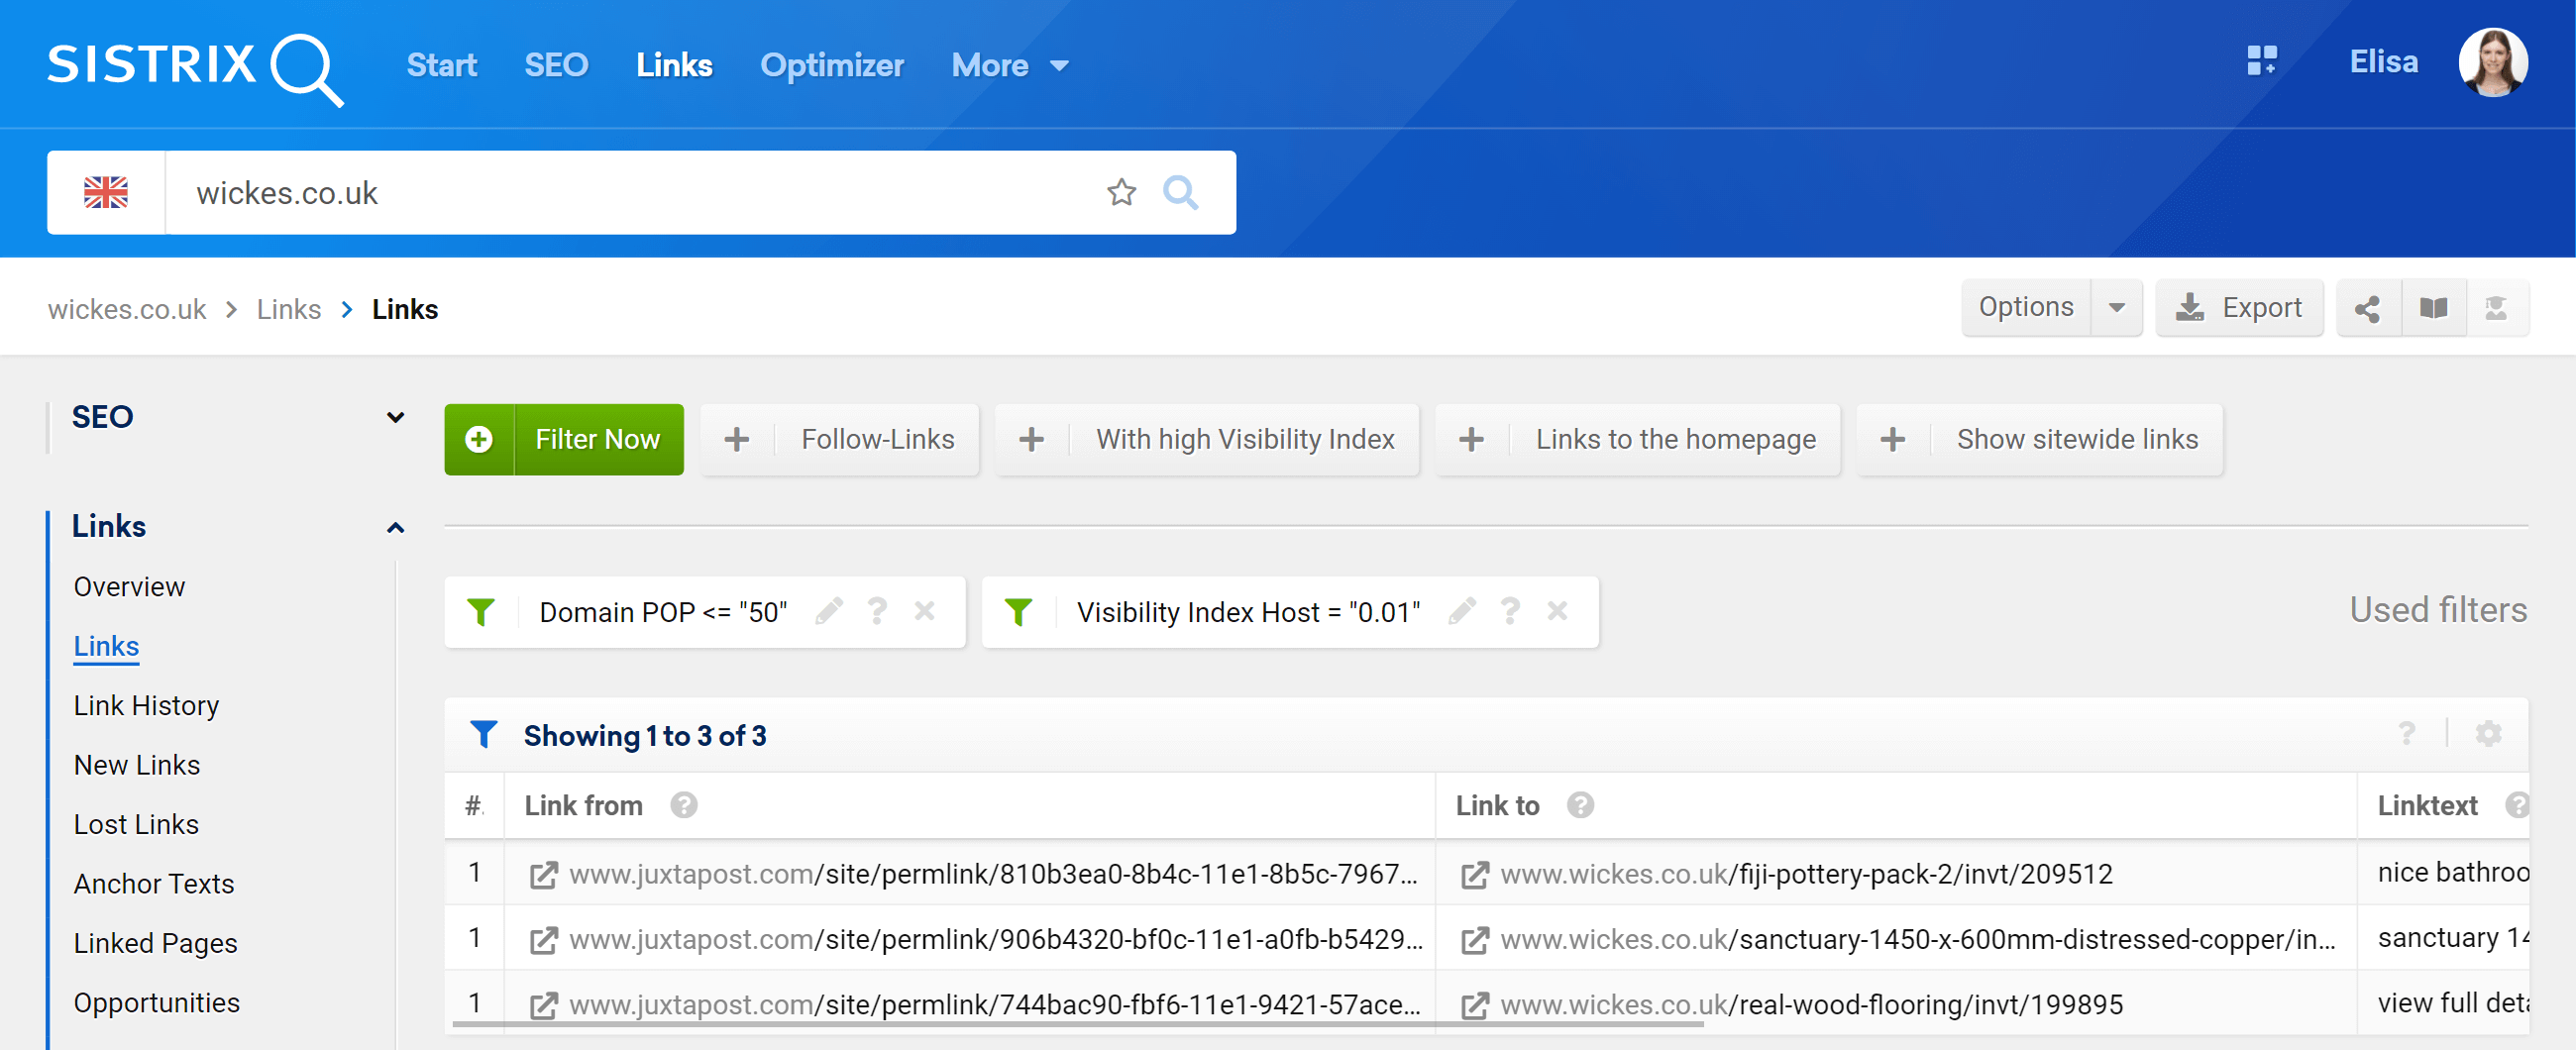Open fiji-pottery-pack external link icon
Image resolution: width=2576 pixels, height=1050 pixels.
pos(1475,875)
